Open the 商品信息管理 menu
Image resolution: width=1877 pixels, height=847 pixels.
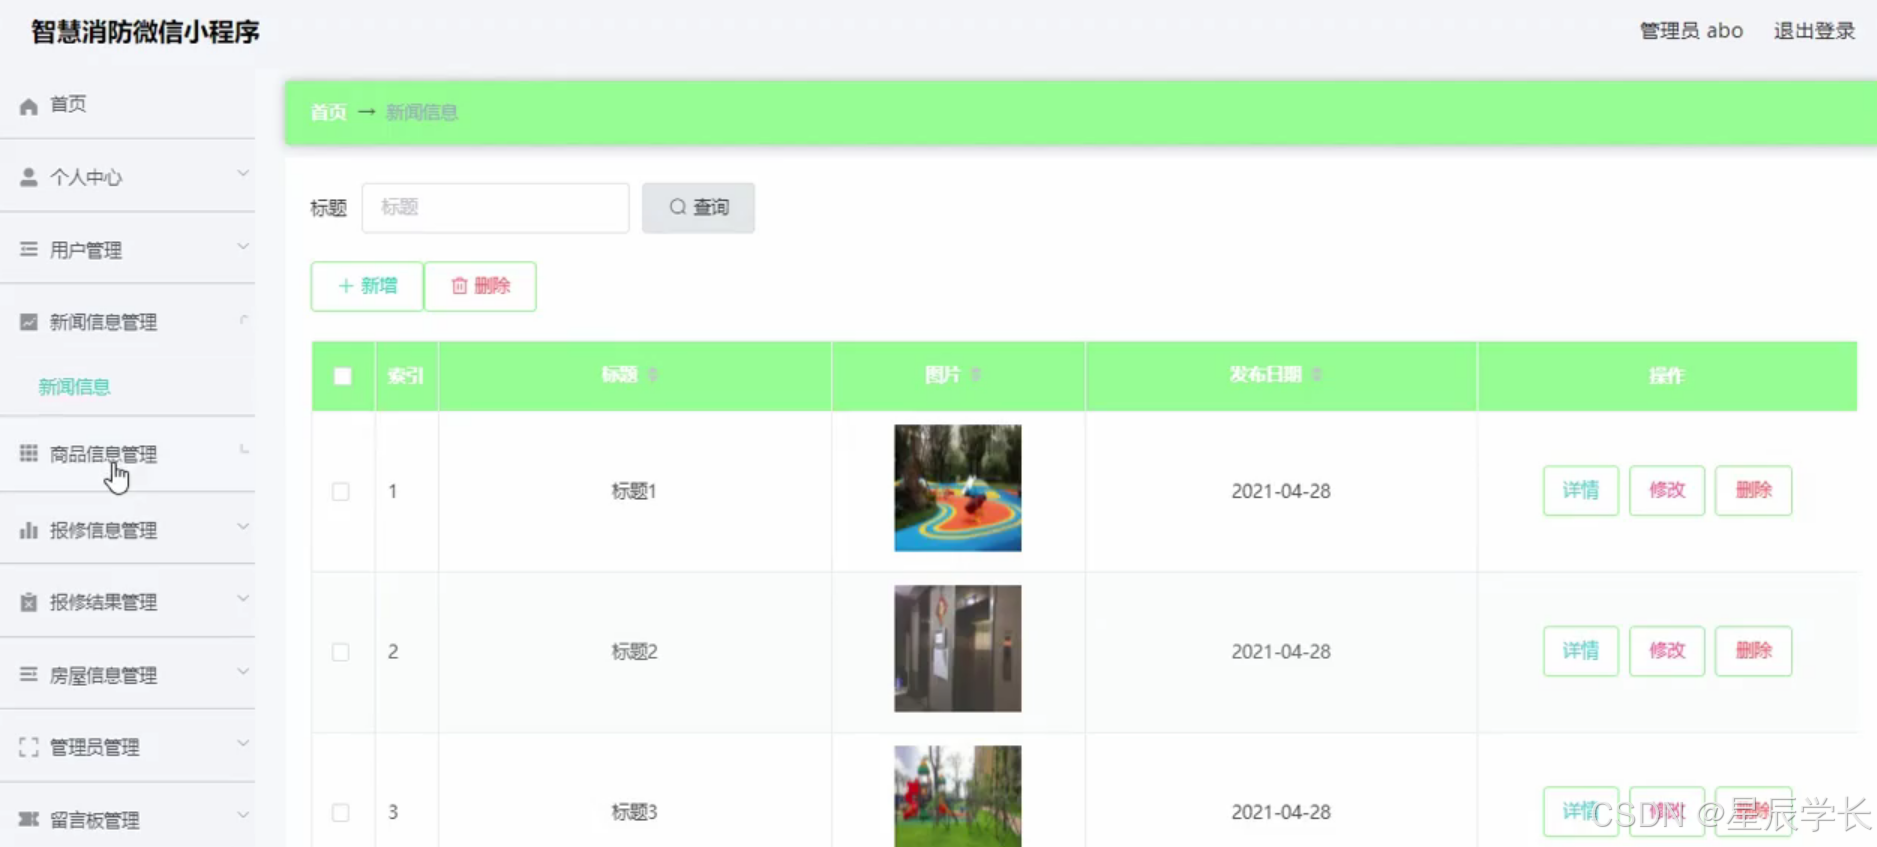(127, 454)
